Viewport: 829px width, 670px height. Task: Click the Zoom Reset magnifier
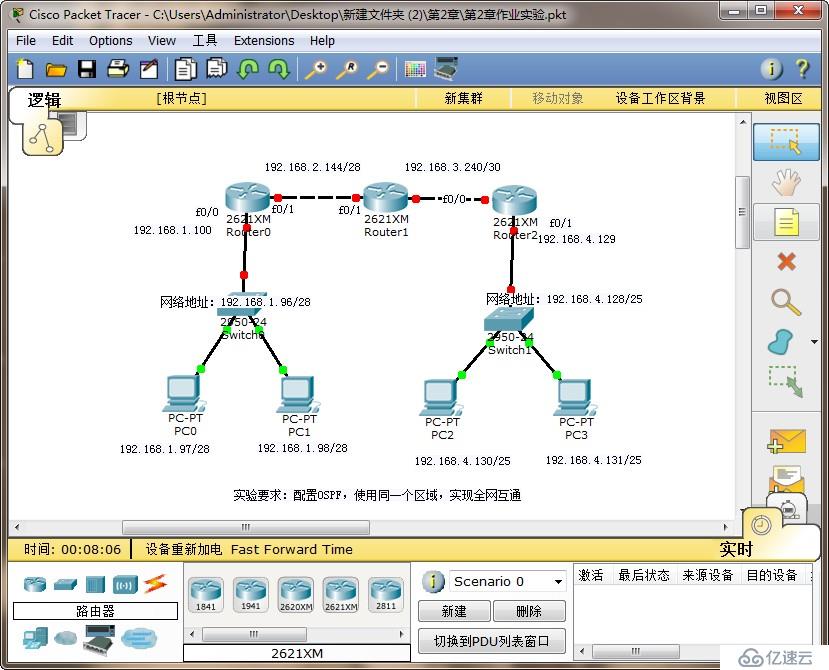(347, 69)
